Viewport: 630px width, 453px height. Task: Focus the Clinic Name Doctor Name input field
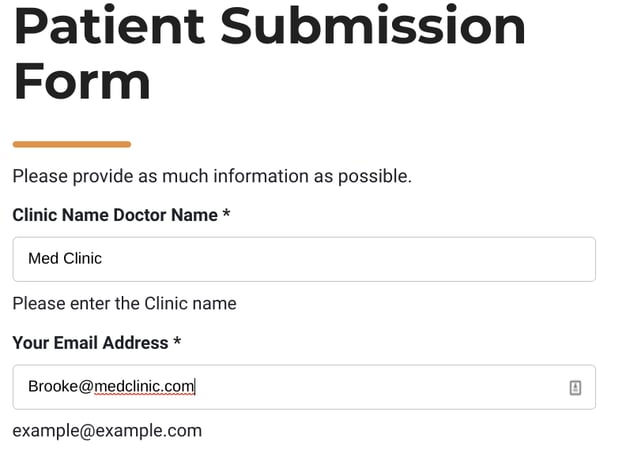[304, 259]
